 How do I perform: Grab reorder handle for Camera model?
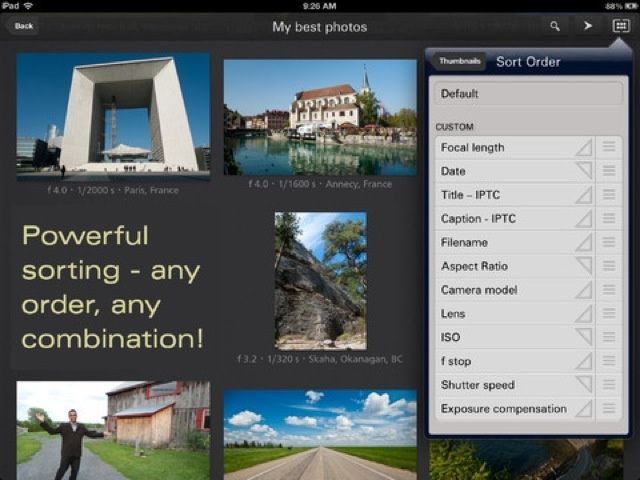pyautogui.click(x=609, y=289)
